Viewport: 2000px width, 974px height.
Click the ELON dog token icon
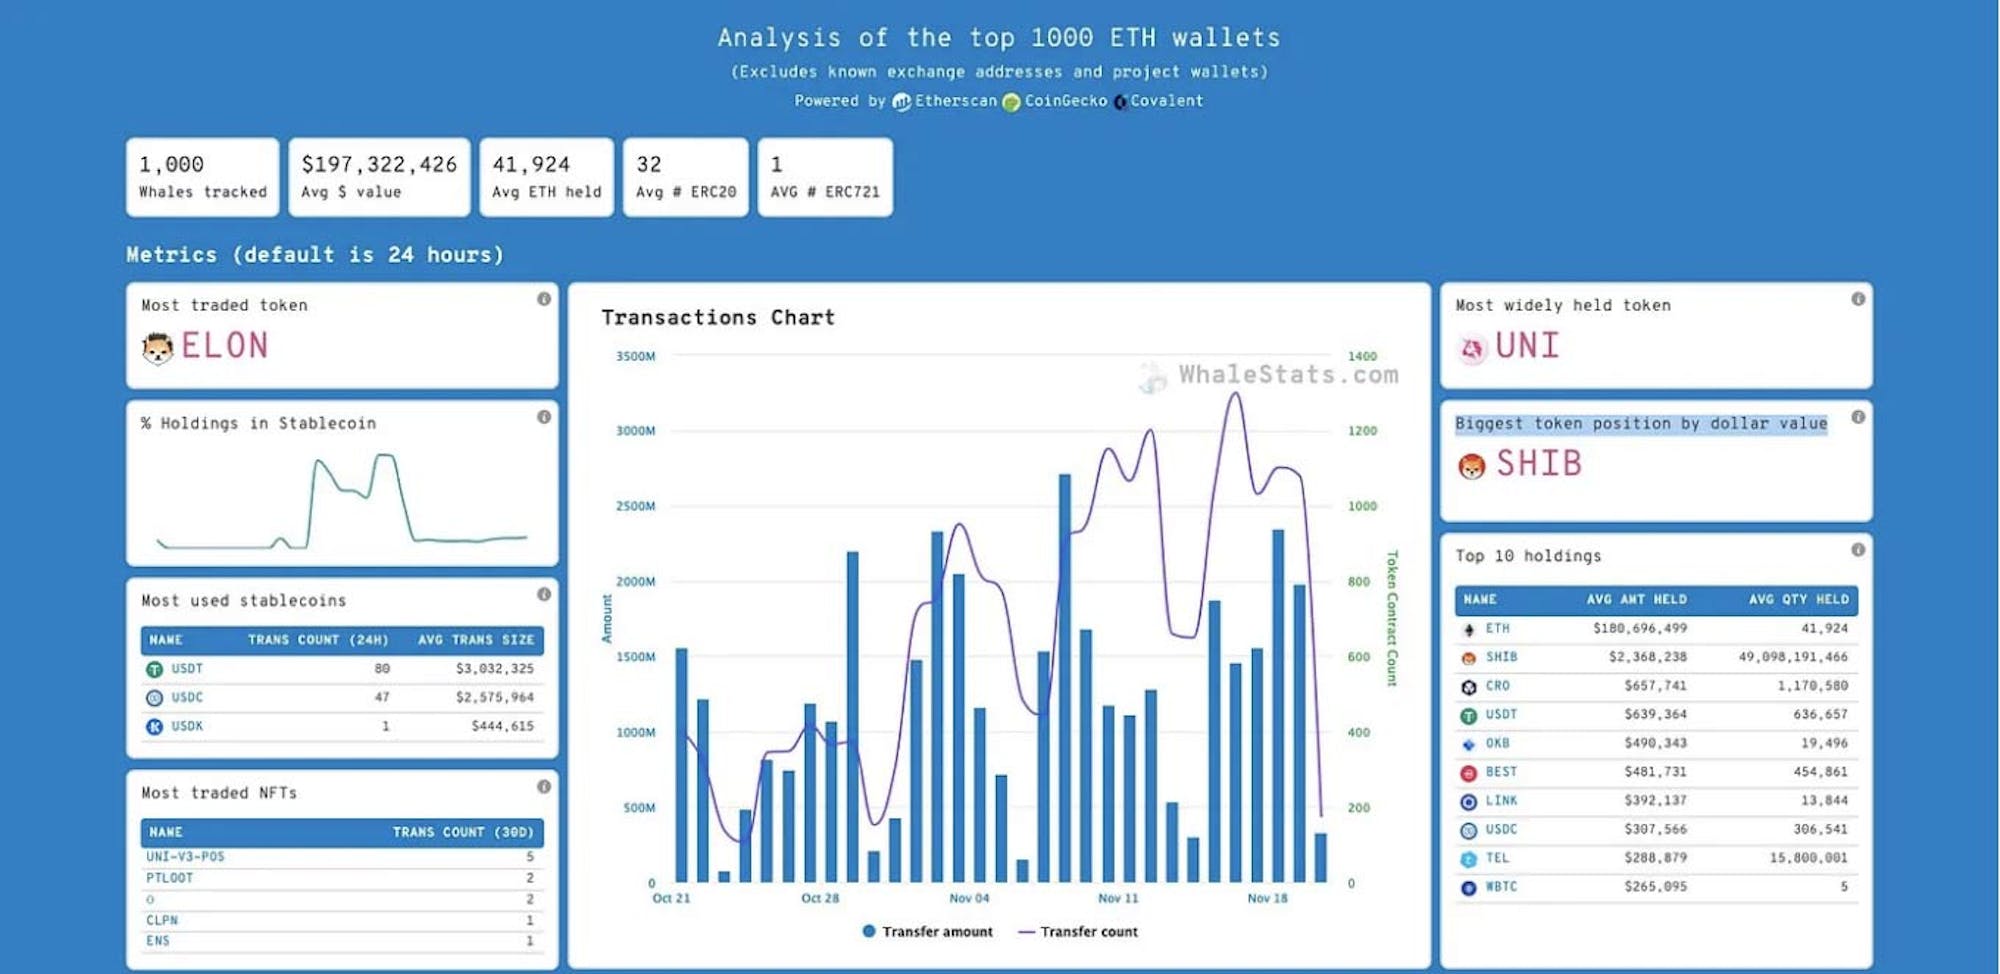point(157,348)
